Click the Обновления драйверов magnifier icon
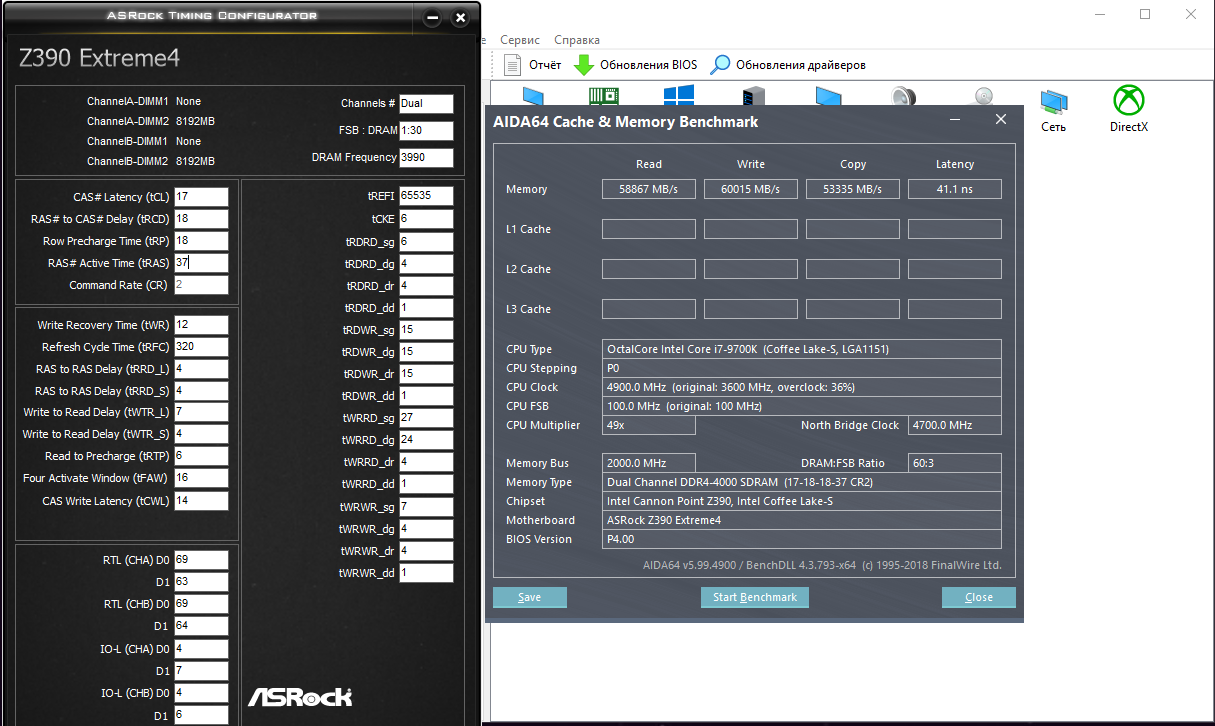Viewport: 1215px width, 726px height. click(720, 65)
